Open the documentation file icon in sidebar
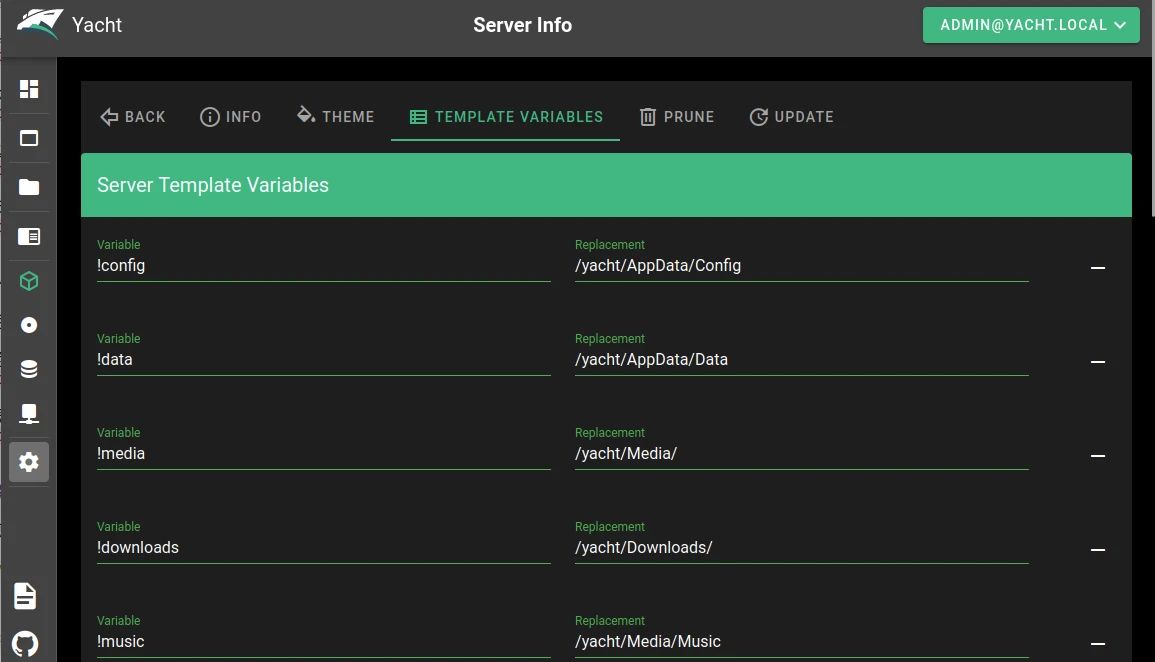Viewport: 1155px width, 662px height. (25, 596)
